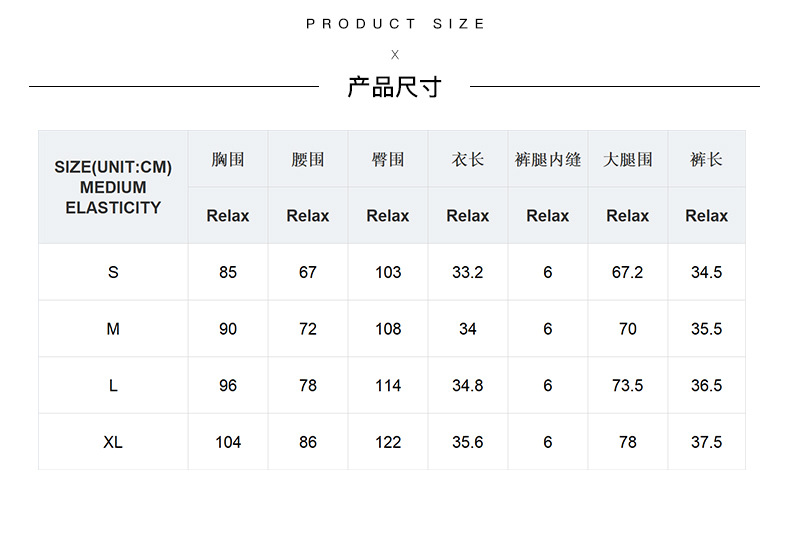Click the 大腿围 column header

point(628,159)
